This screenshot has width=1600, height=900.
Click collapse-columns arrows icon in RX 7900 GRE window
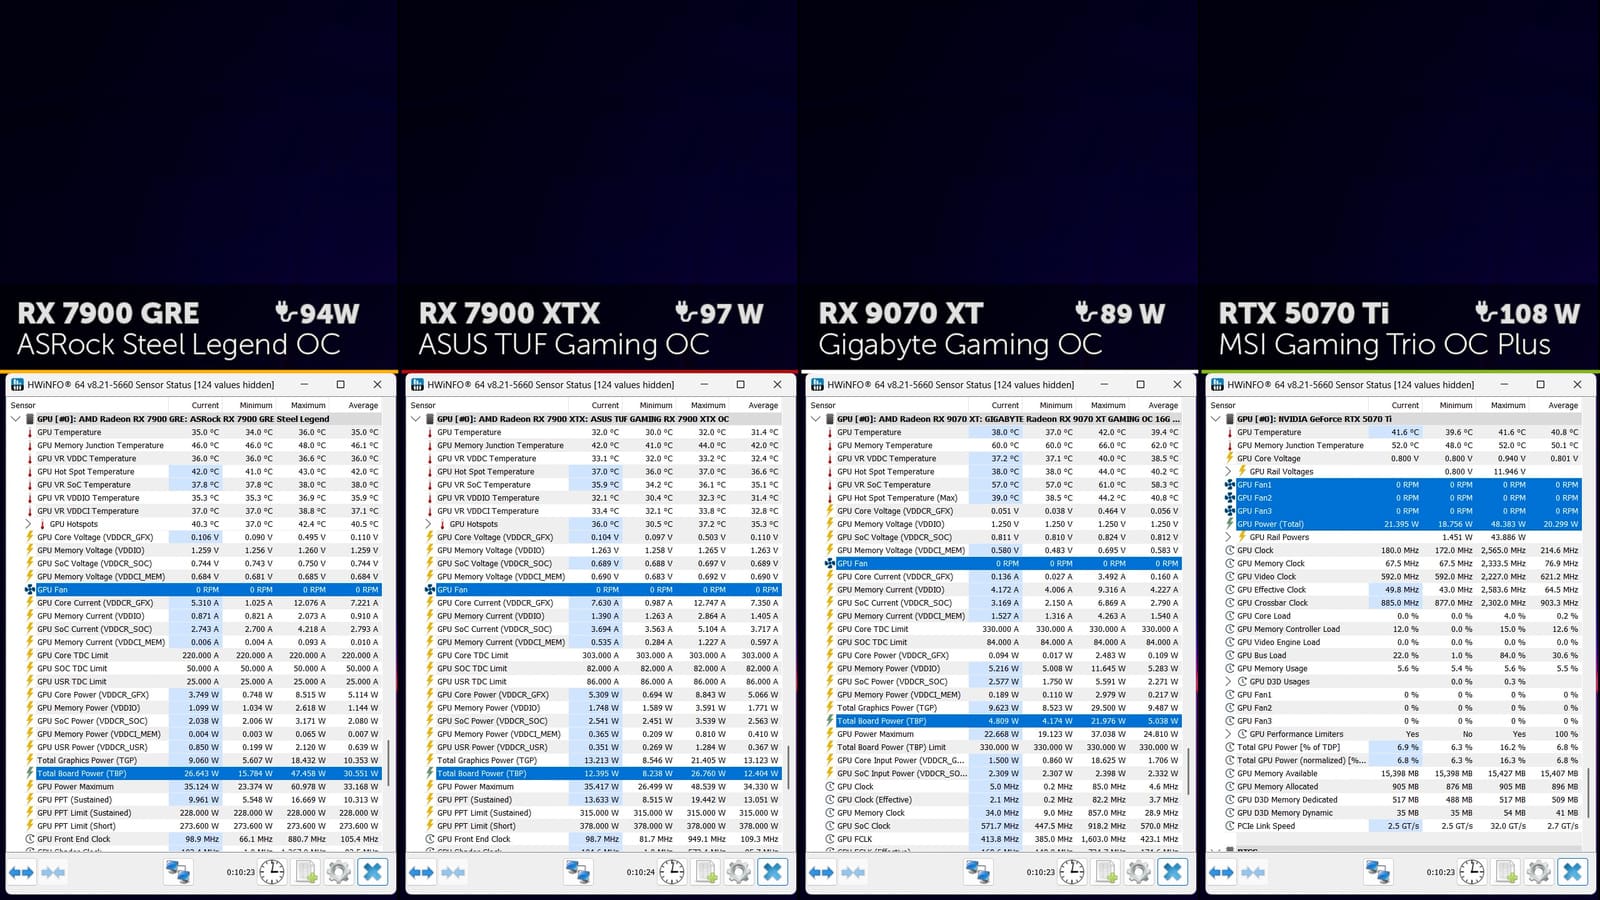[x=53, y=872]
